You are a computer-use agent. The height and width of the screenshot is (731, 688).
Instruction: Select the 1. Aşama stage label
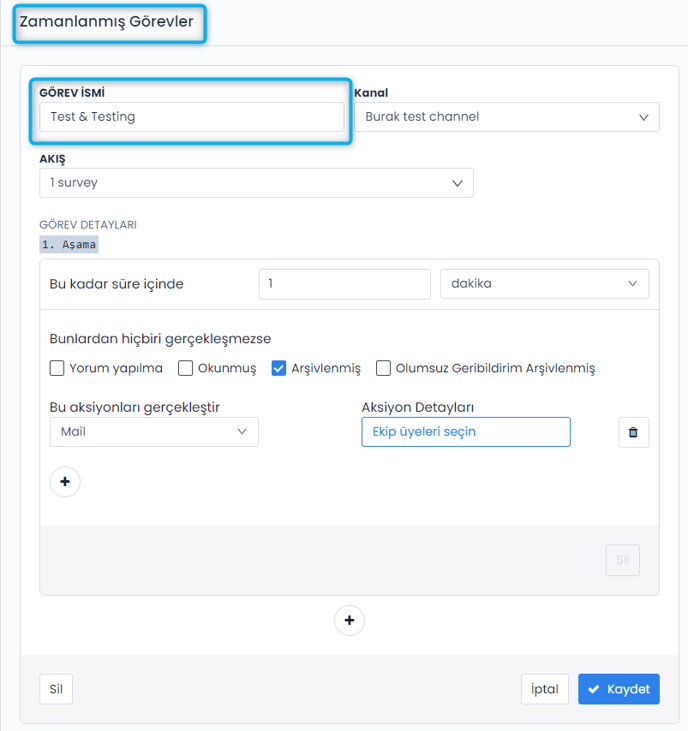69,245
